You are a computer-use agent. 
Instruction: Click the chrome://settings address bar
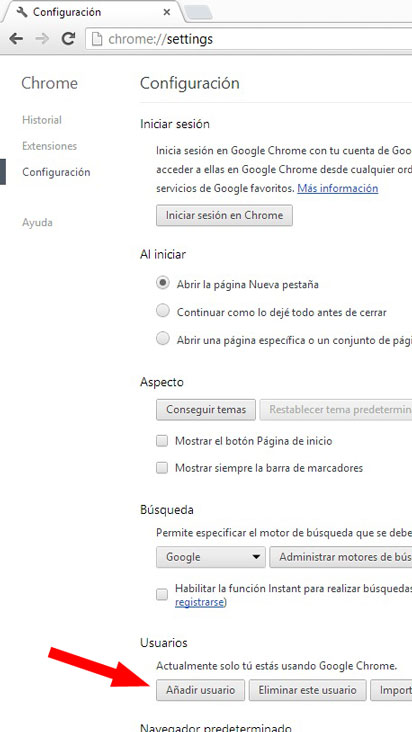click(x=248, y=39)
